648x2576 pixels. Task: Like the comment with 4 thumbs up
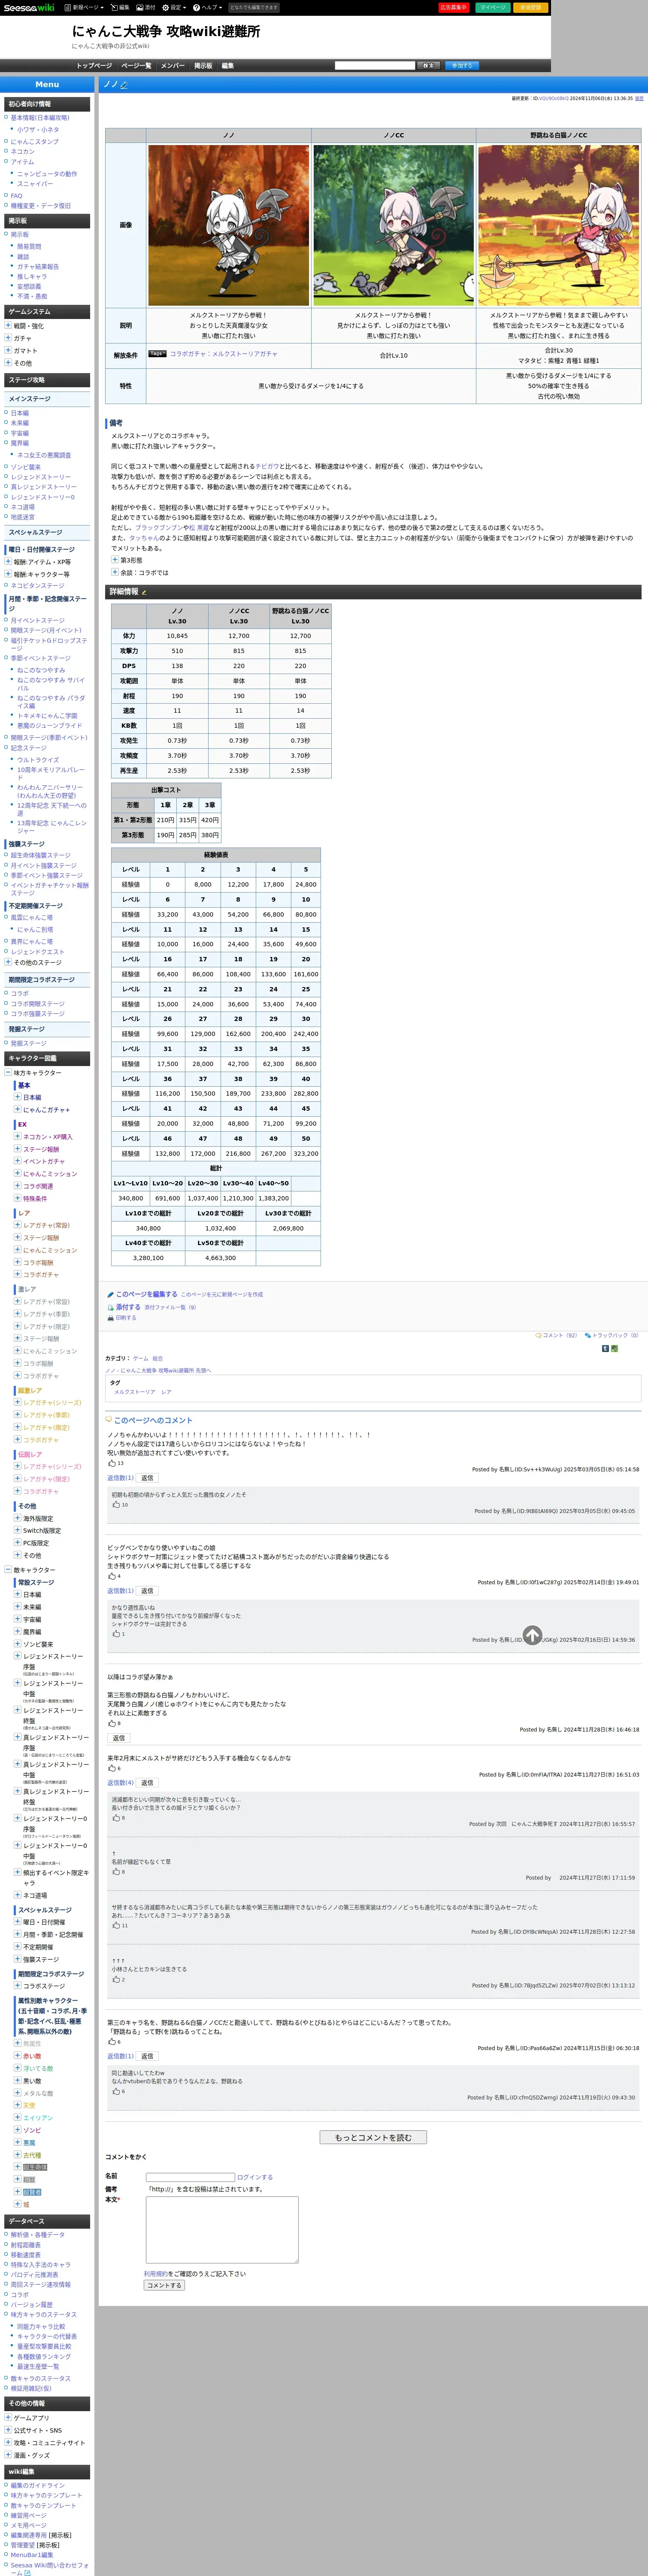[112, 1576]
